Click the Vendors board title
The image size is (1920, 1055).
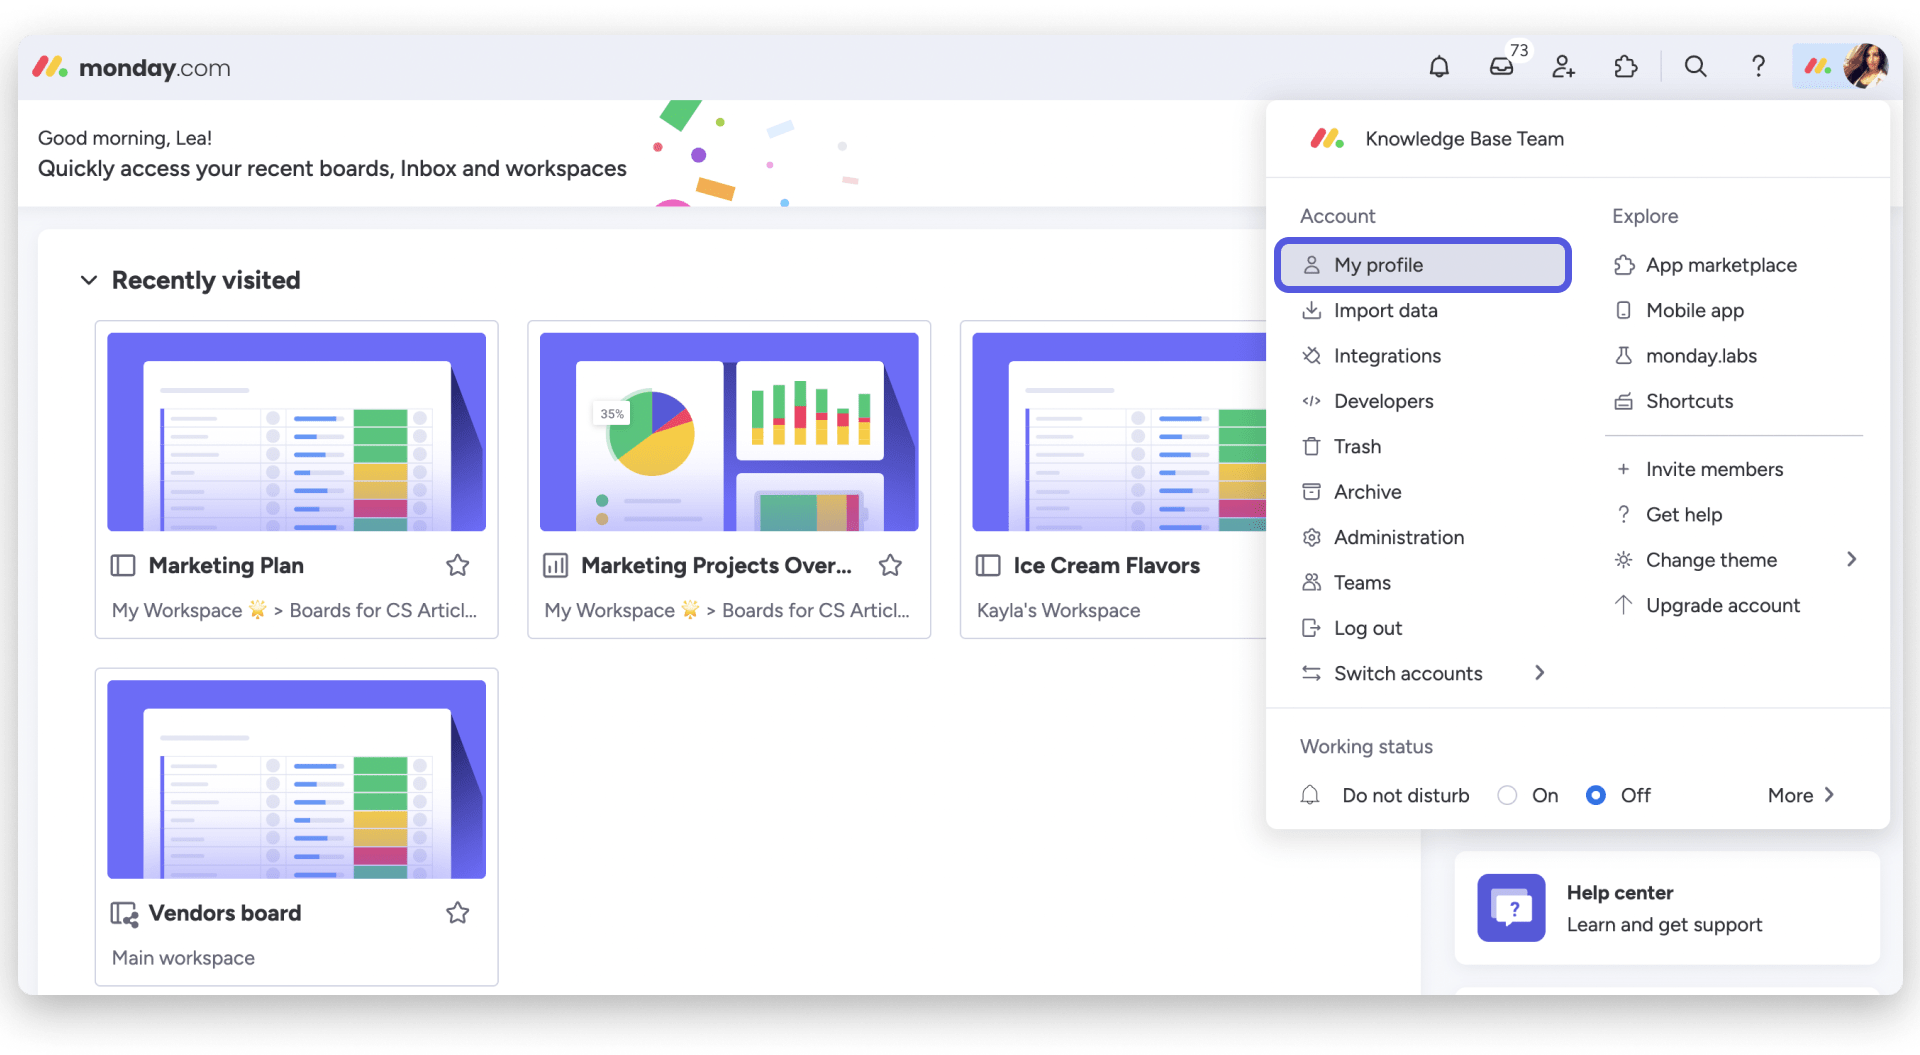pyautogui.click(x=225, y=913)
